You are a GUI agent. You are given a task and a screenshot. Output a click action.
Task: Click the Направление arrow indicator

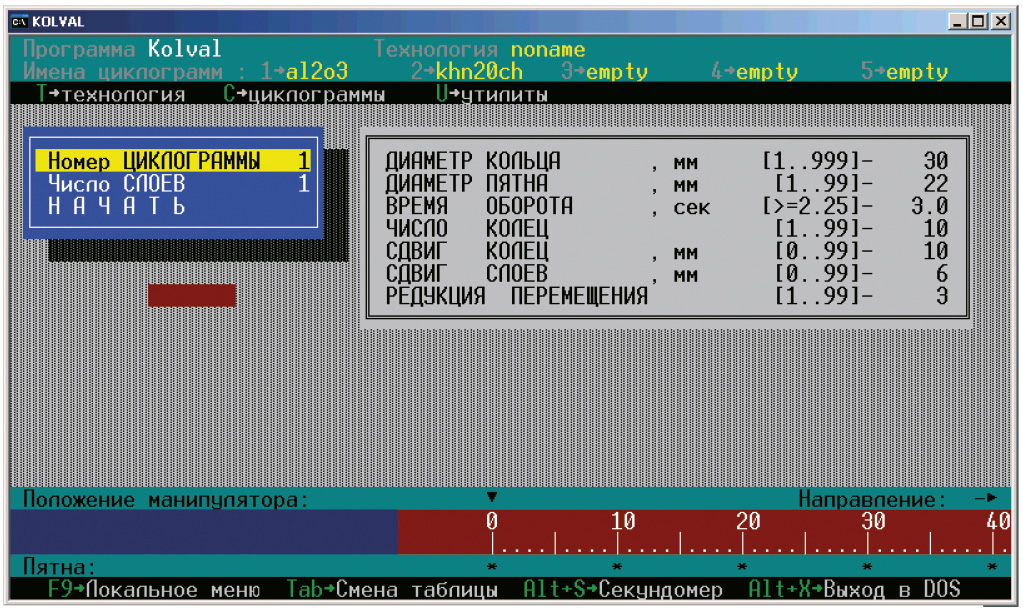pyautogui.click(x=986, y=498)
